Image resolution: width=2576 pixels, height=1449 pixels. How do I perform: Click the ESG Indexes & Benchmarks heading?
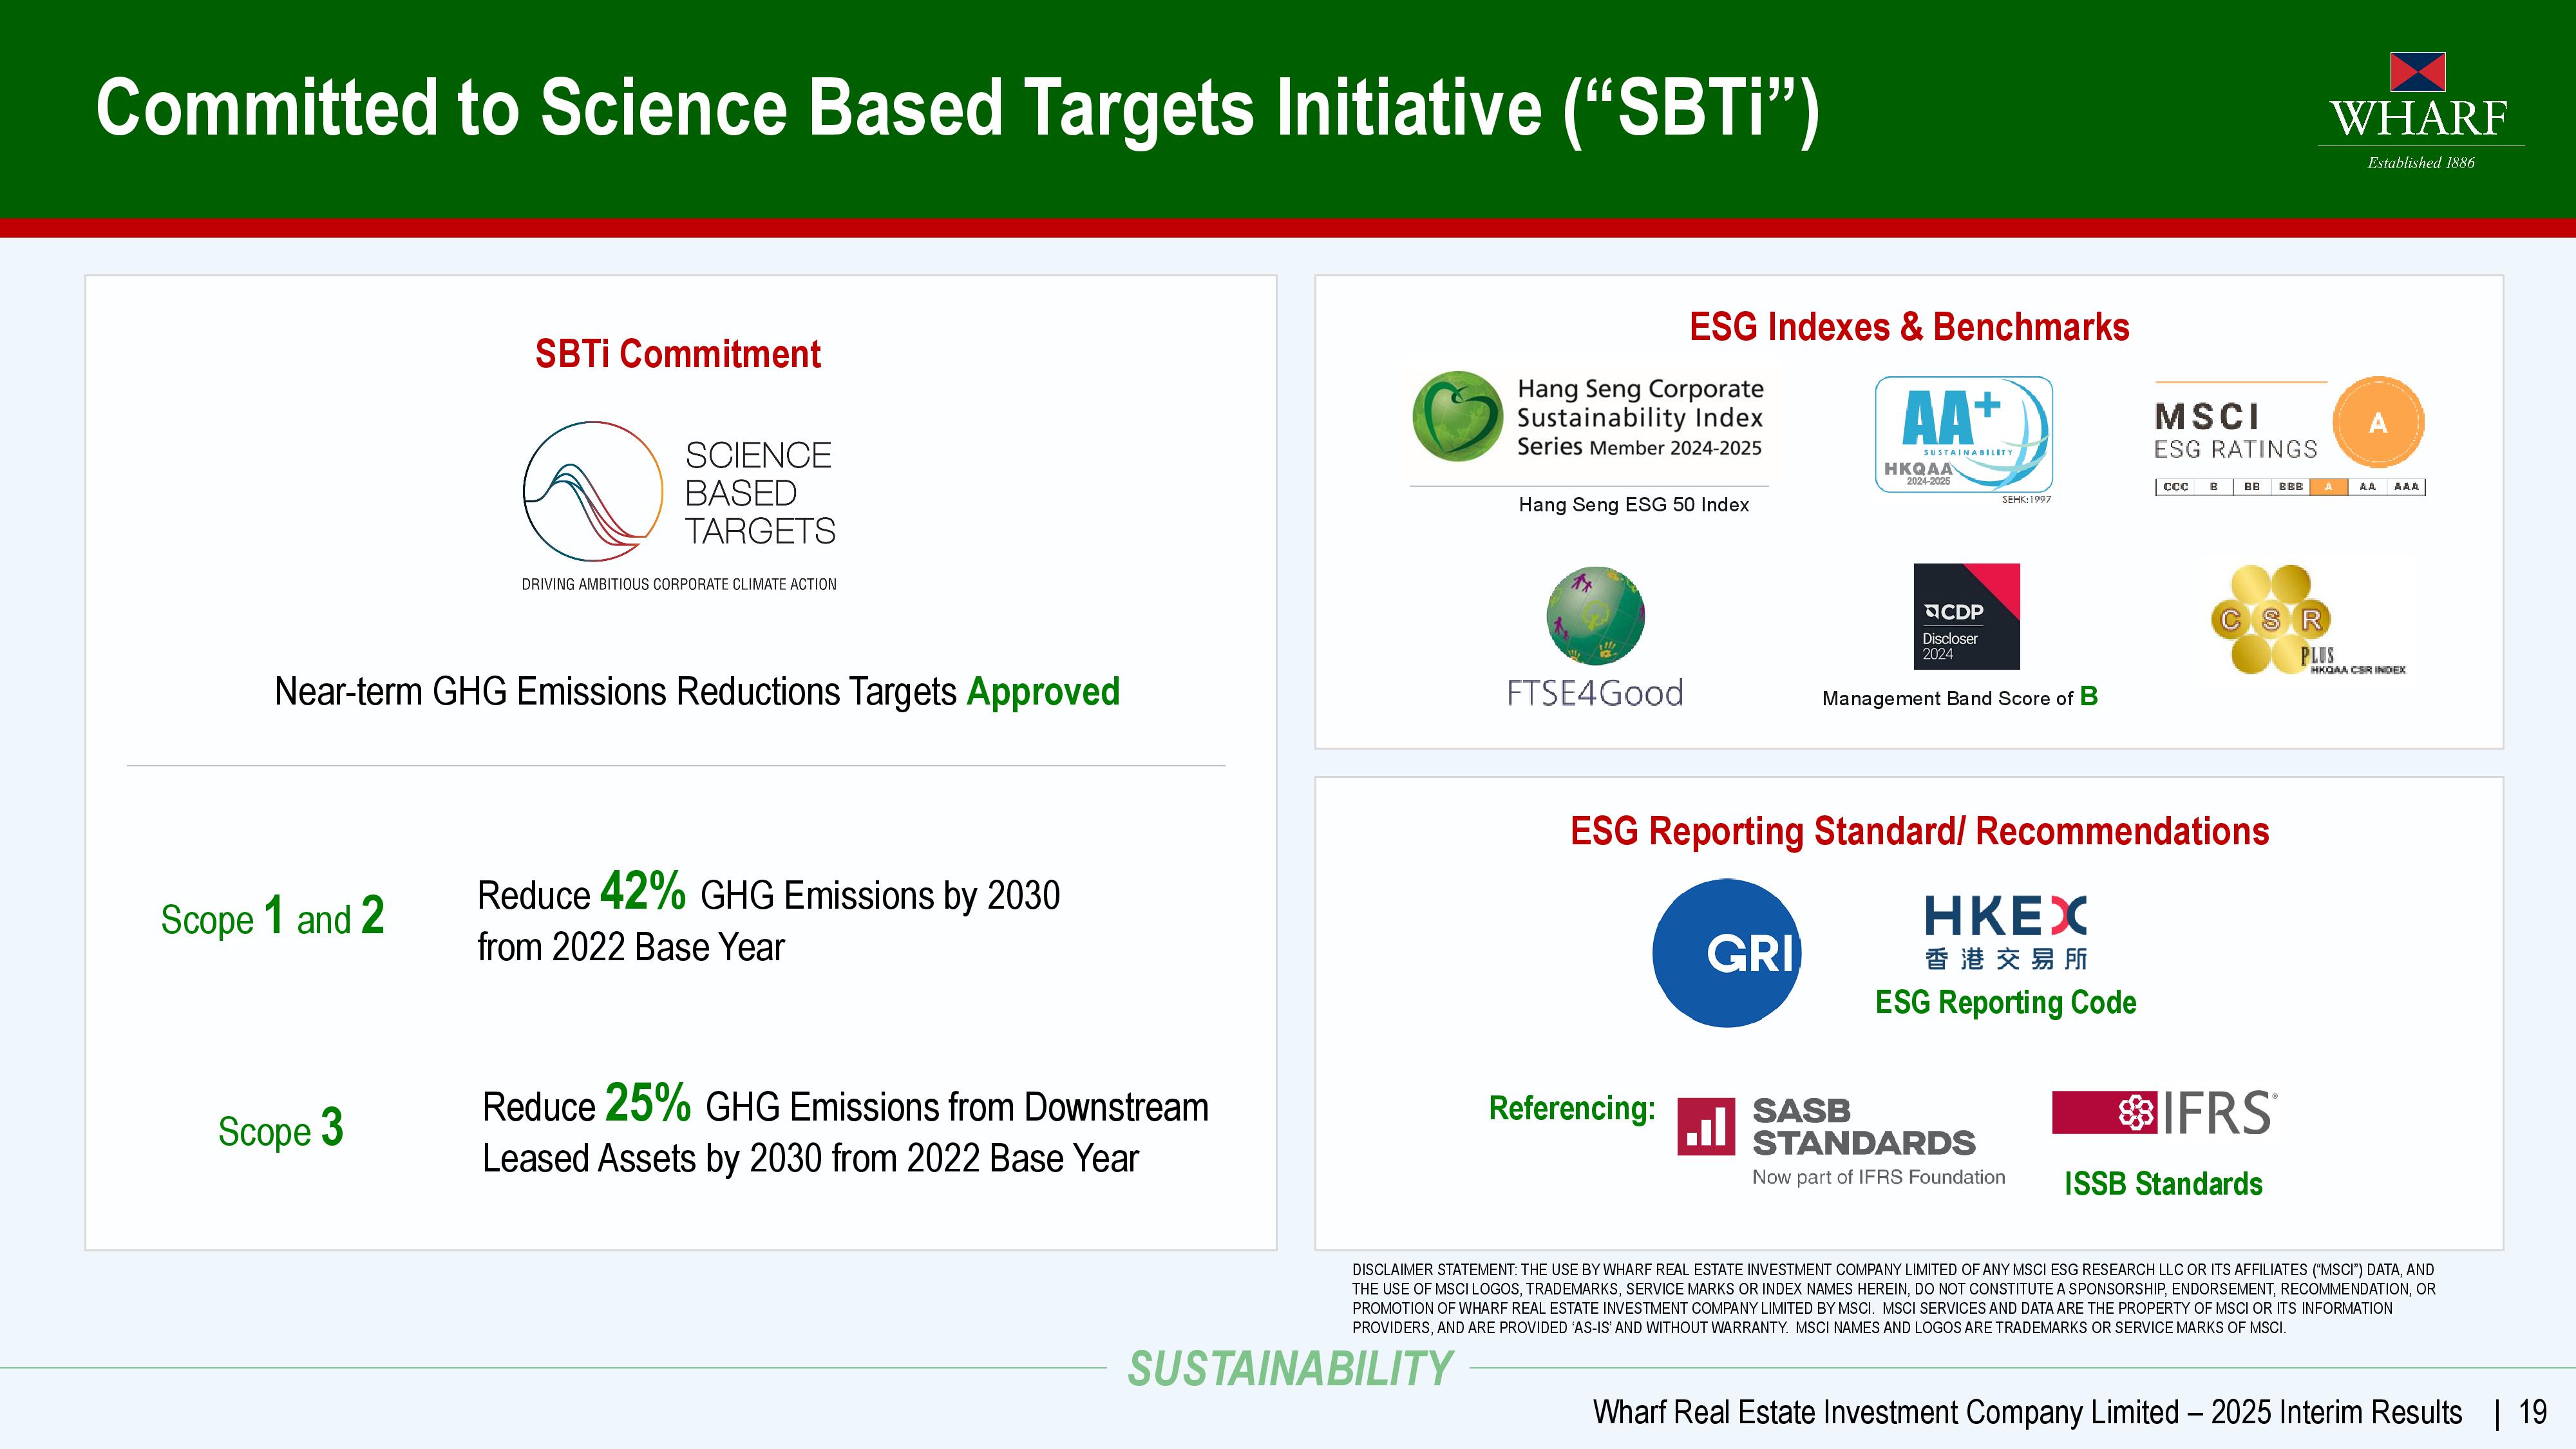point(1909,327)
